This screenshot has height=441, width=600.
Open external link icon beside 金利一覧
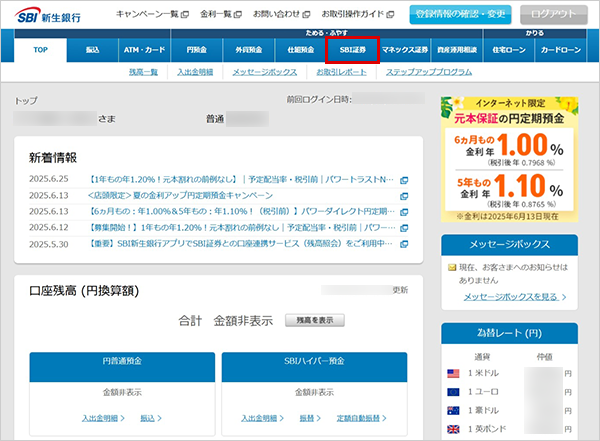(238, 15)
